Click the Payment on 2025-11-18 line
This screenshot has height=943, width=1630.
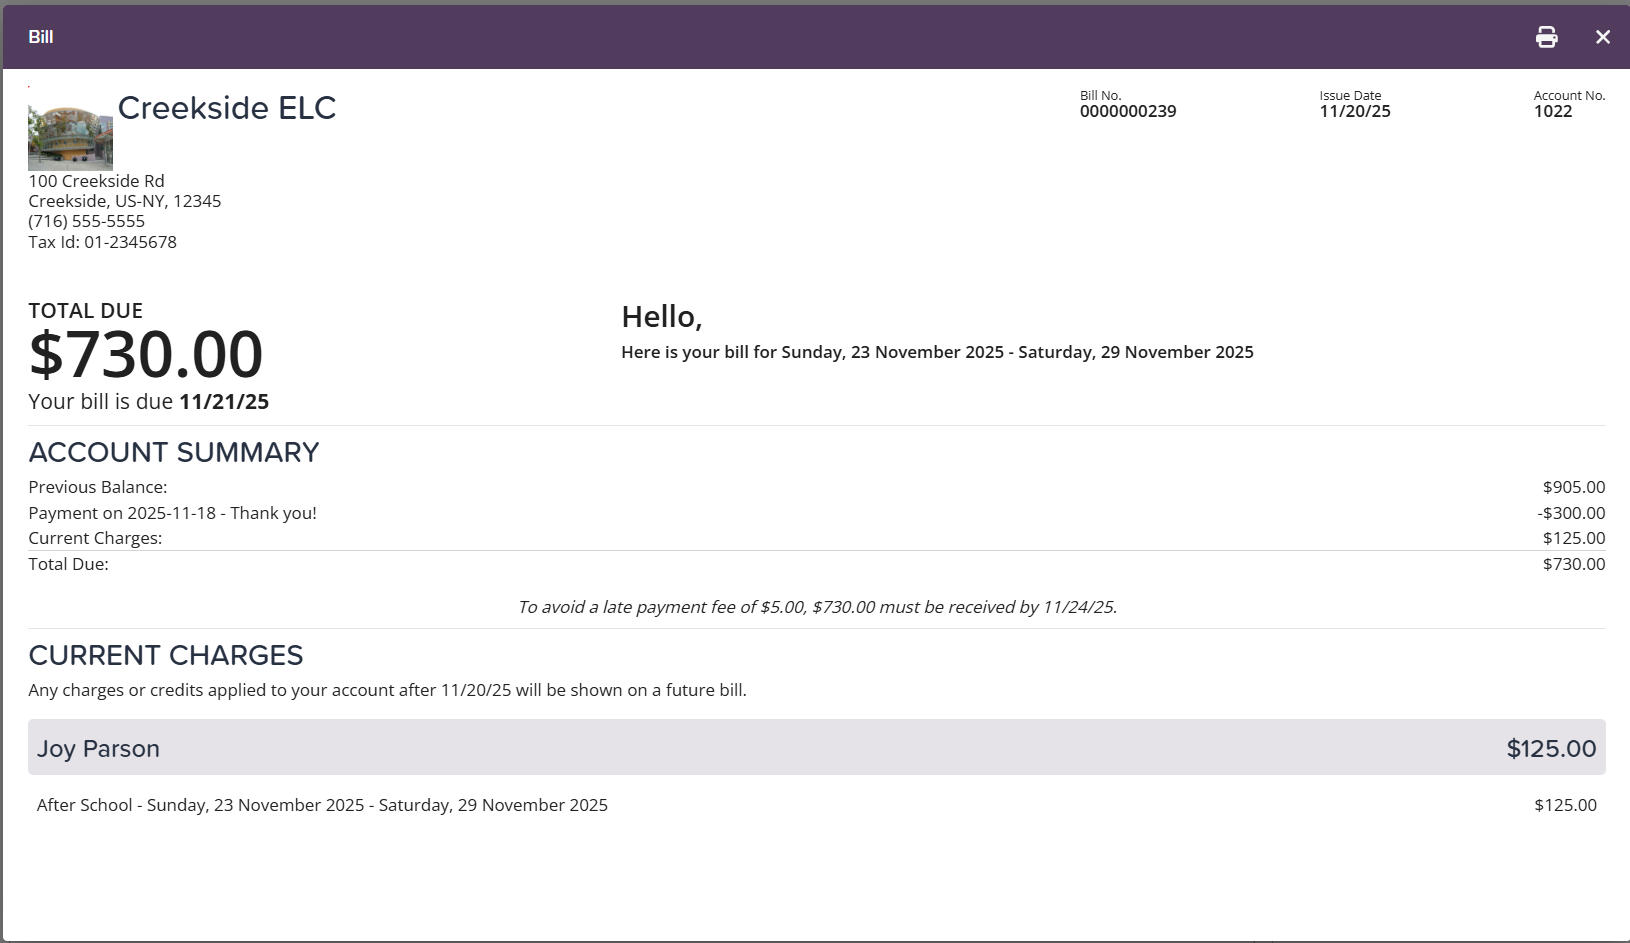[172, 513]
